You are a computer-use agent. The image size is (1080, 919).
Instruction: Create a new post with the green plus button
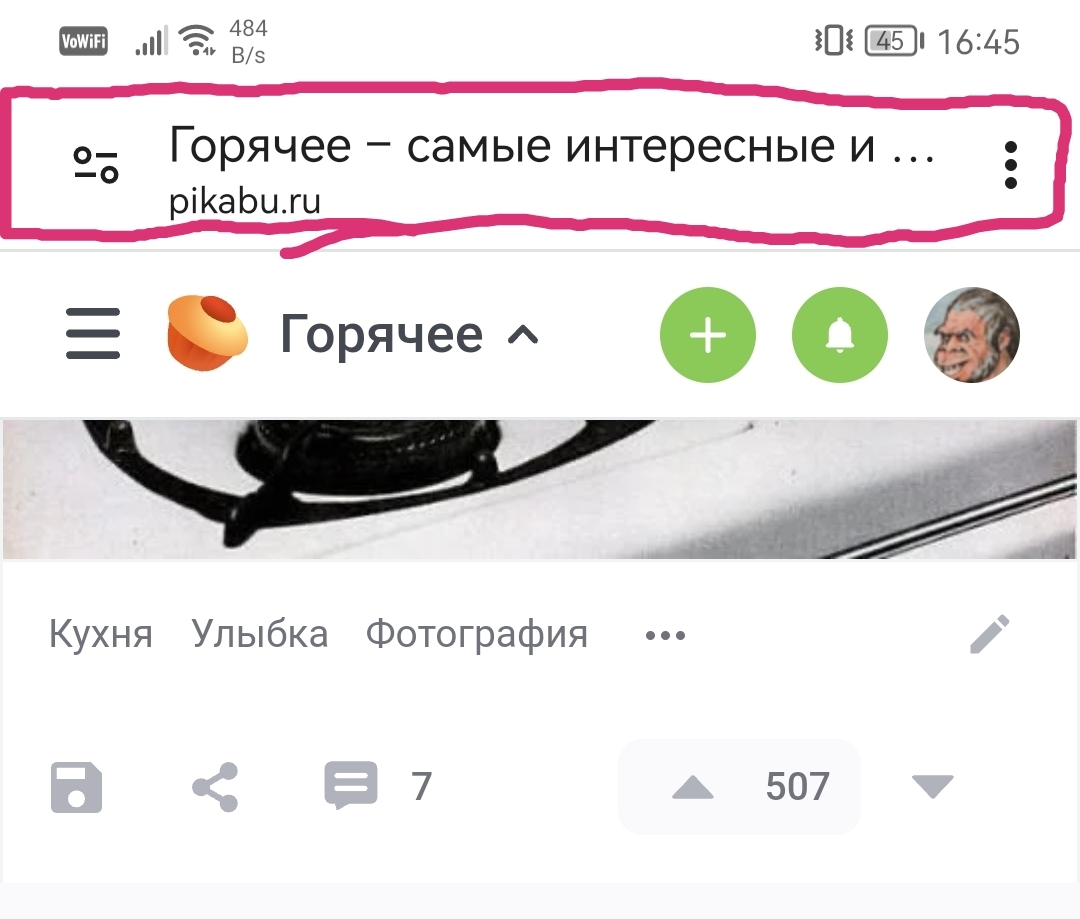pyautogui.click(x=707, y=335)
